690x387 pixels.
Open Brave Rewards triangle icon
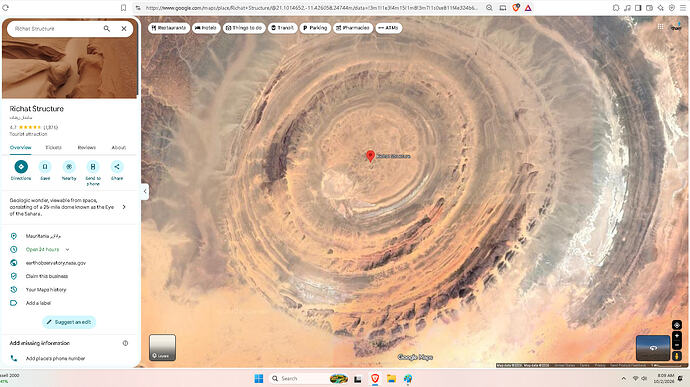click(x=528, y=7)
